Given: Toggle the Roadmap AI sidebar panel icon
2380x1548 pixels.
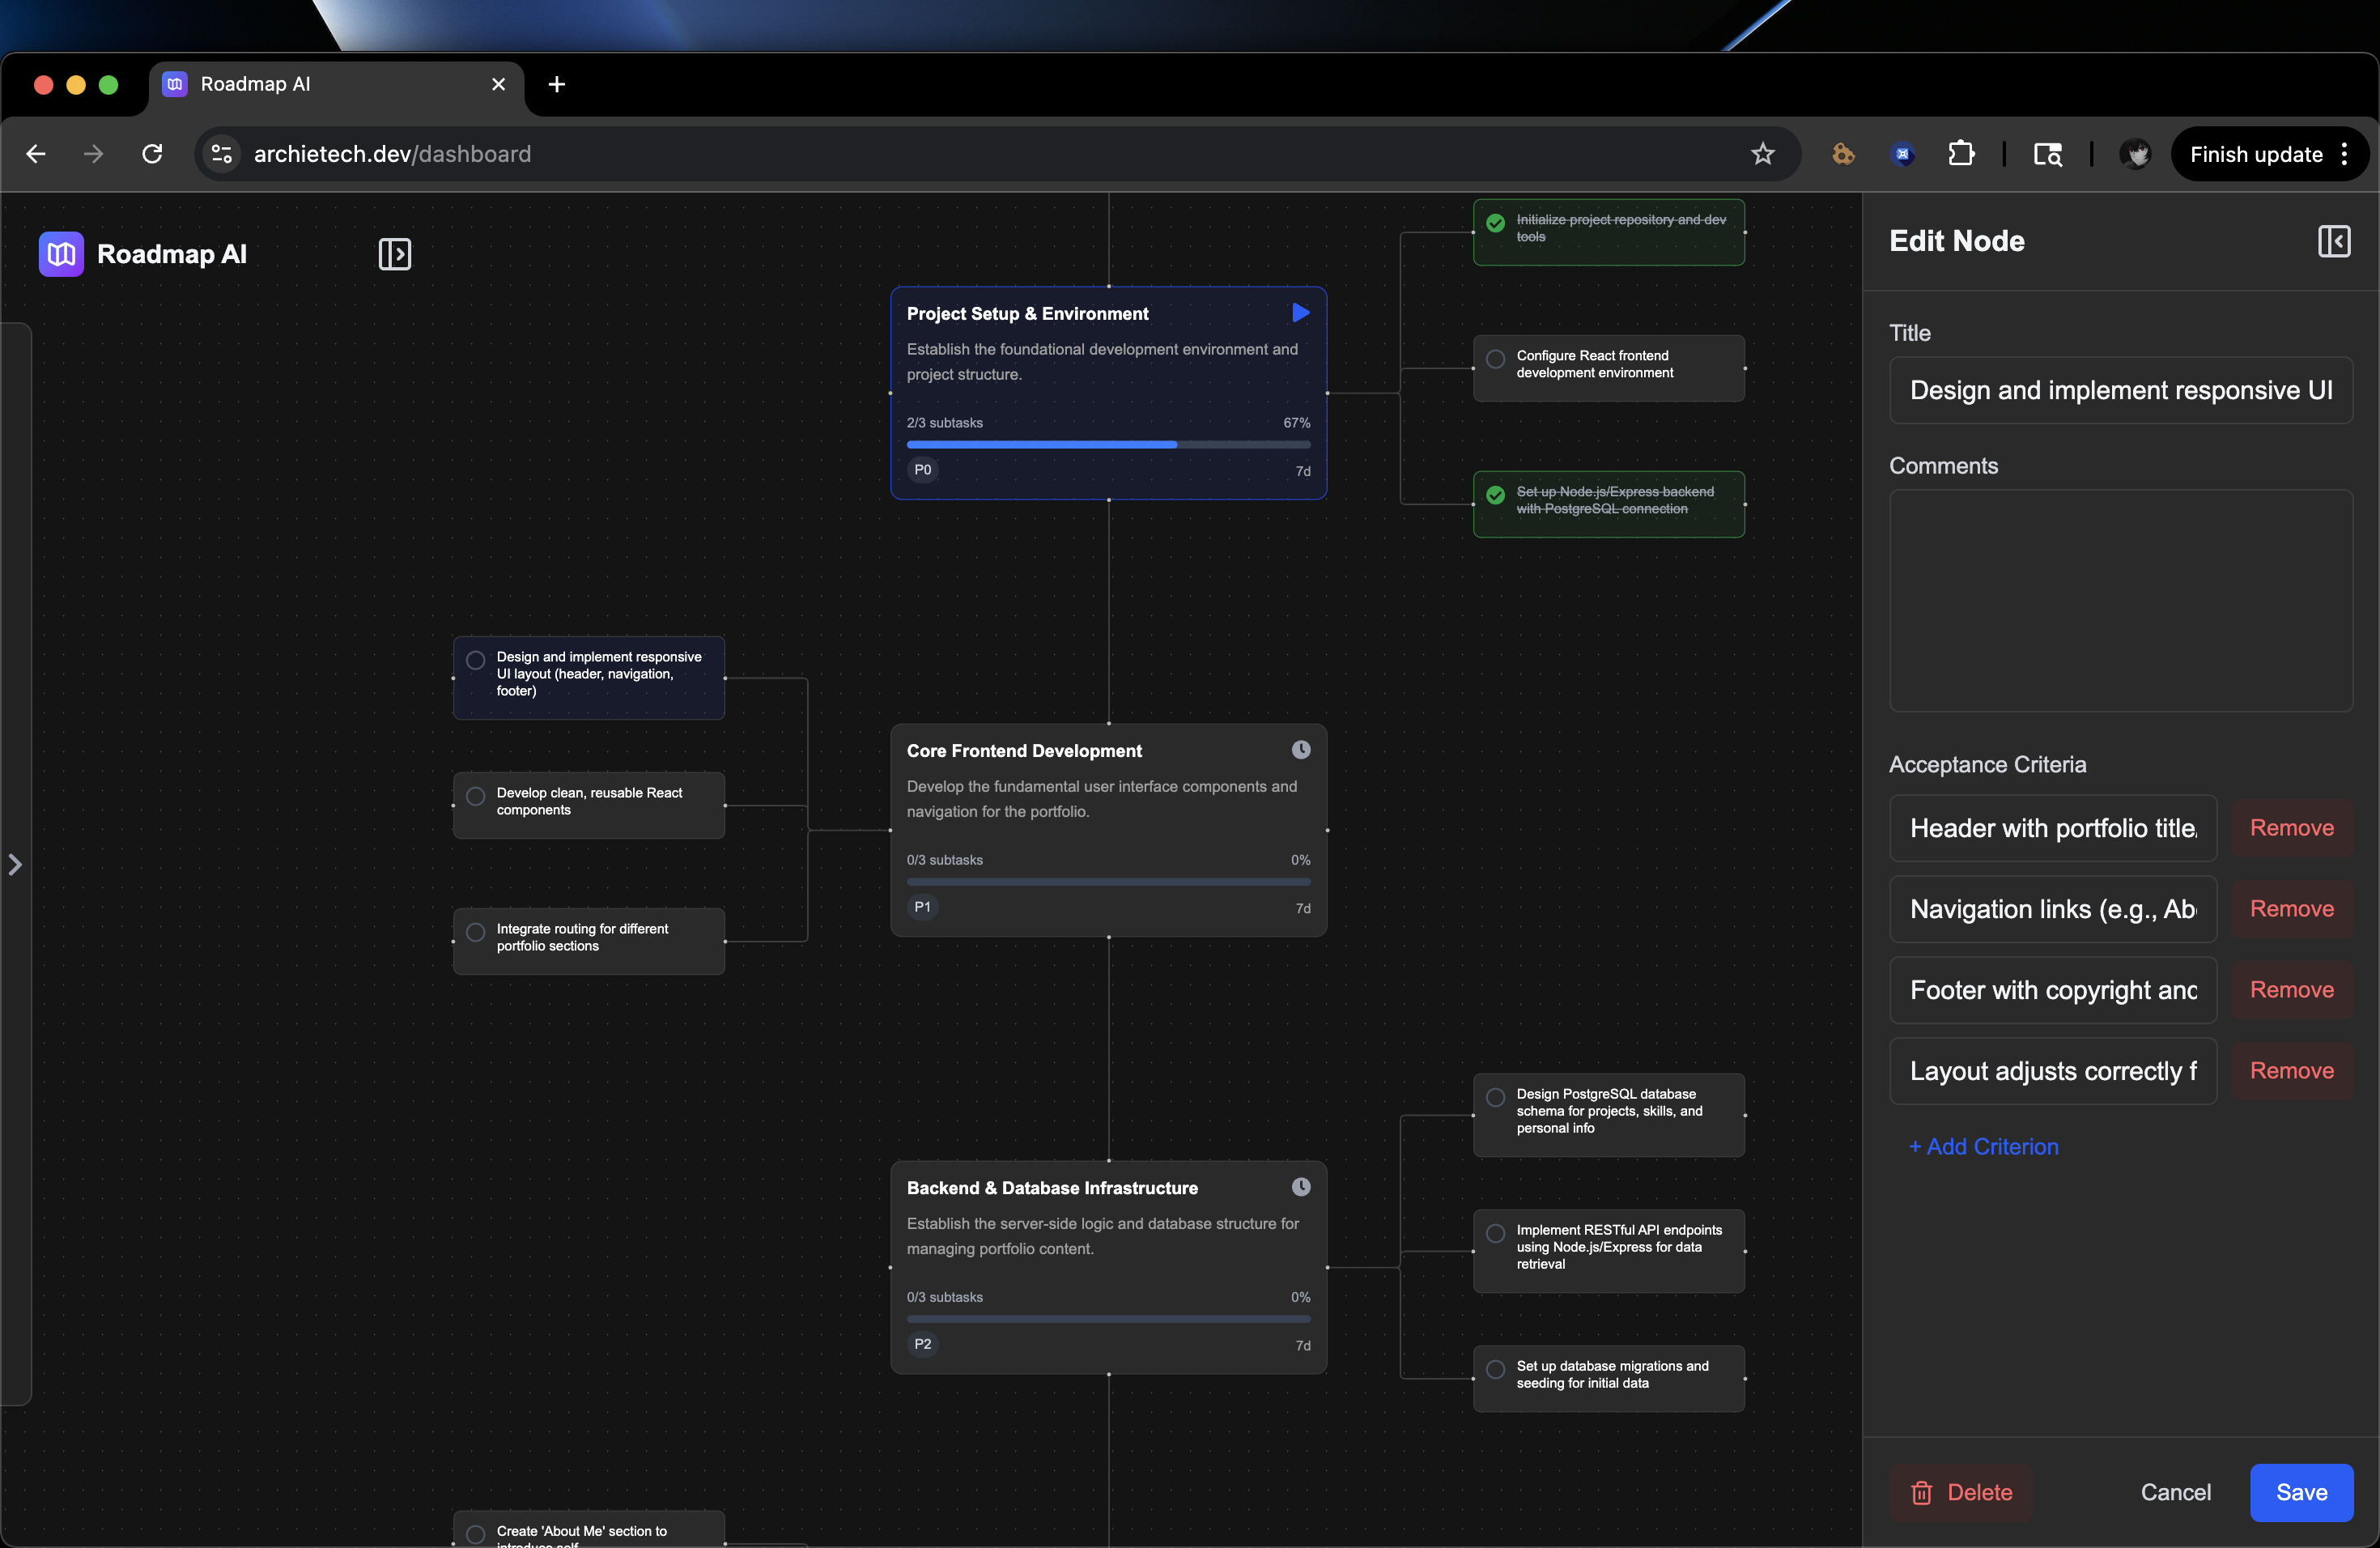Looking at the screenshot, I should (x=394, y=254).
